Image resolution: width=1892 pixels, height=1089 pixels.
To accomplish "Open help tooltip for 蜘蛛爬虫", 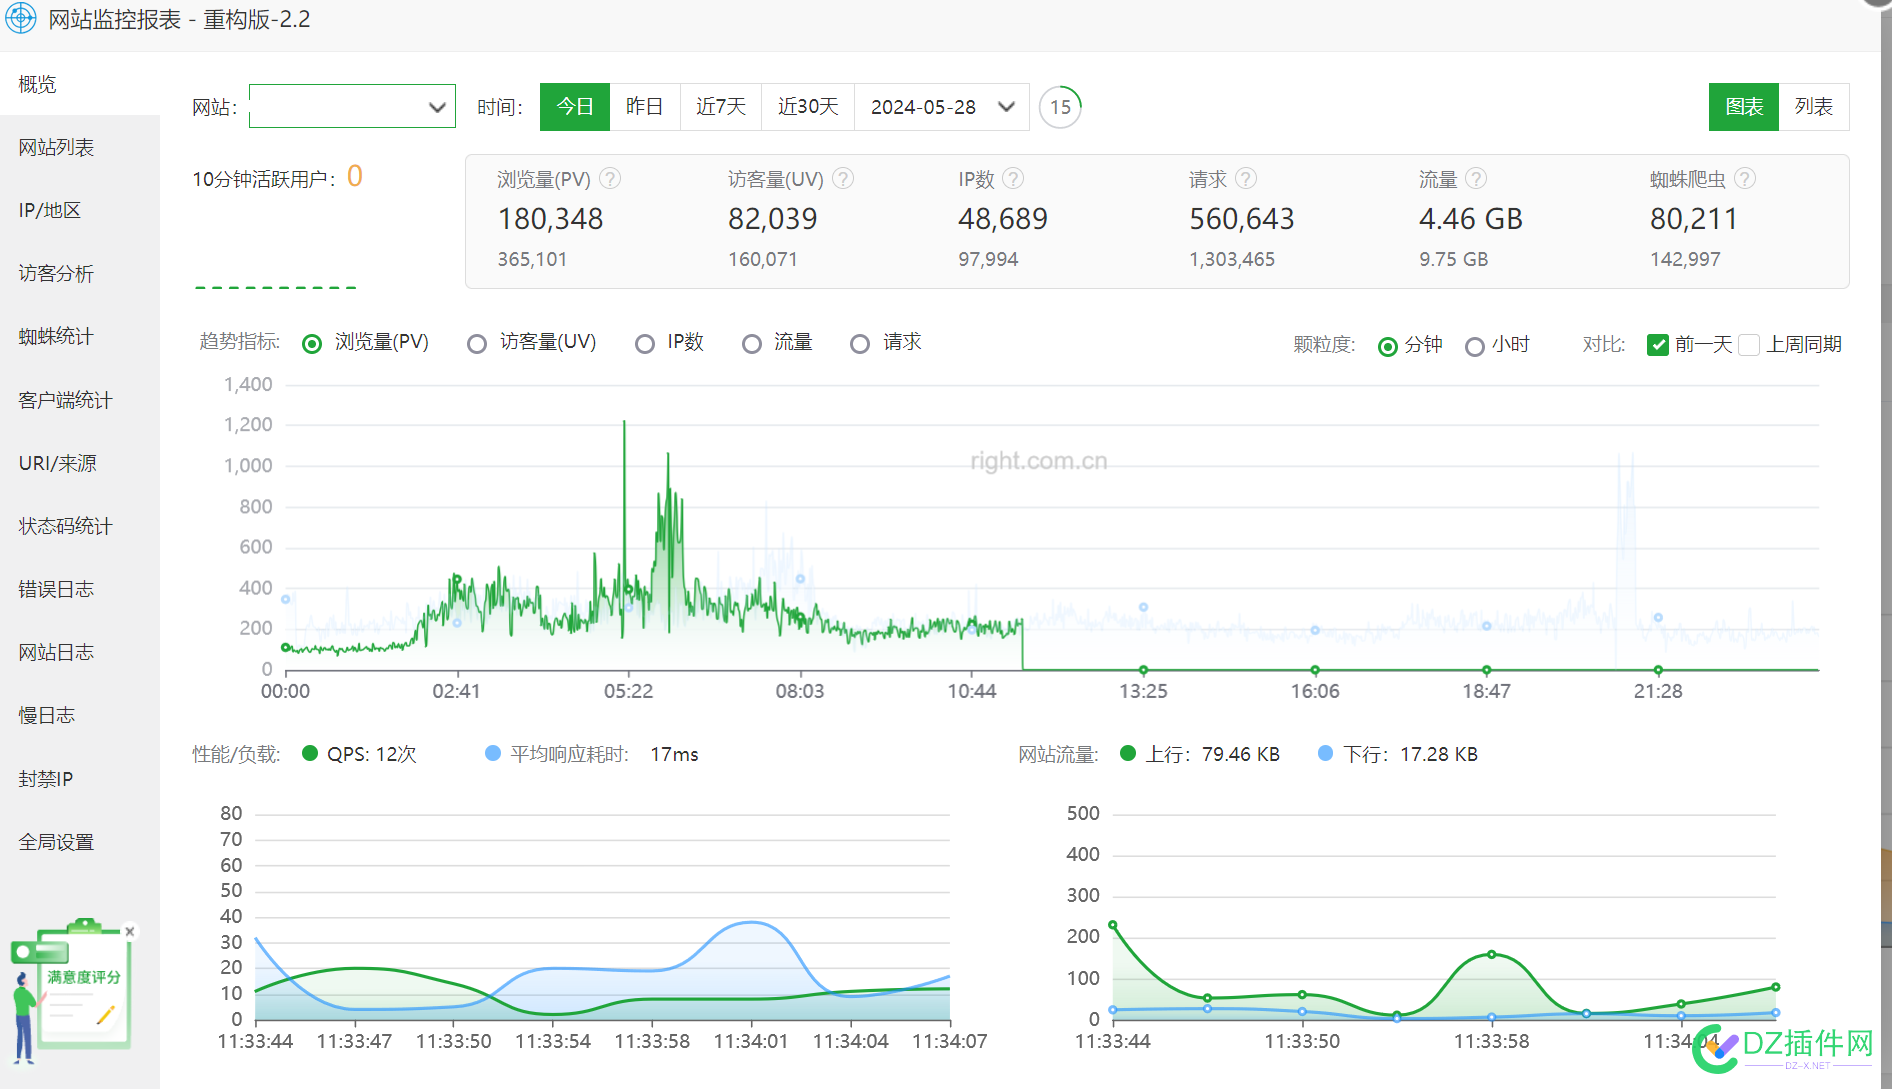I will click(x=1745, y=178).
